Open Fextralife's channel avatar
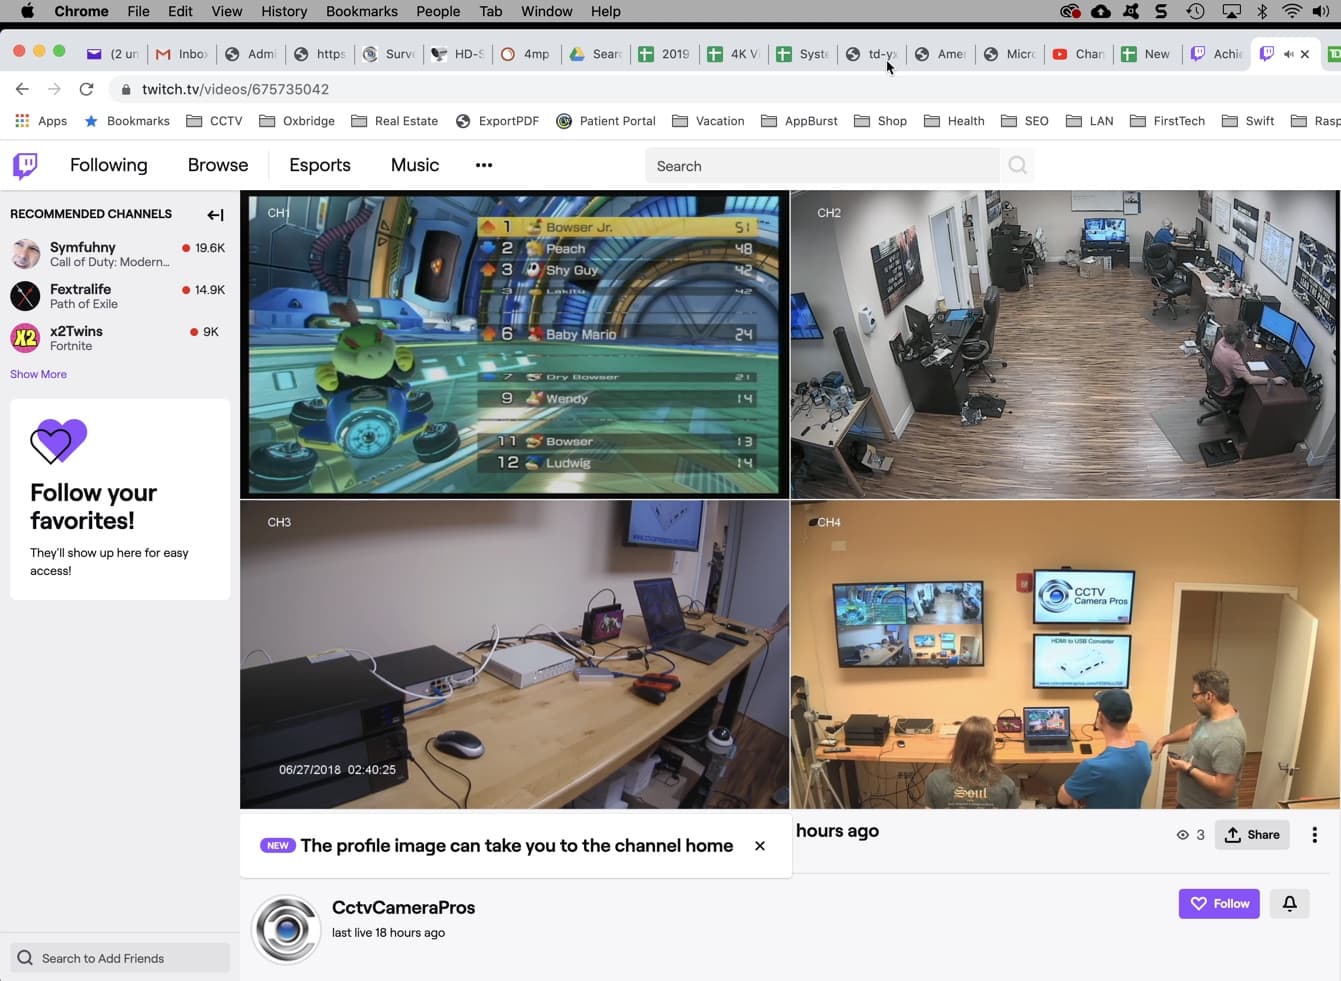 point(25,296)
